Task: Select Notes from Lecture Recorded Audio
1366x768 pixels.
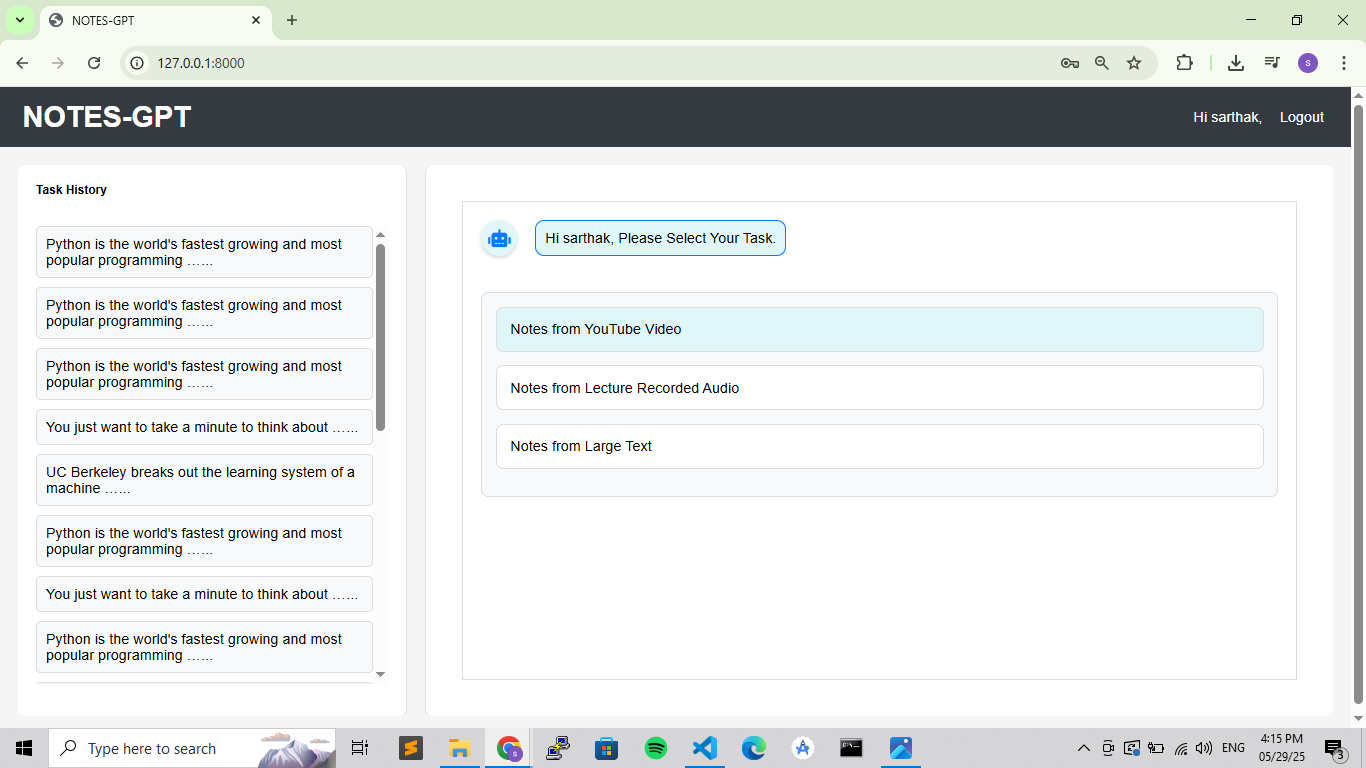Action: [x=880, y=388]
